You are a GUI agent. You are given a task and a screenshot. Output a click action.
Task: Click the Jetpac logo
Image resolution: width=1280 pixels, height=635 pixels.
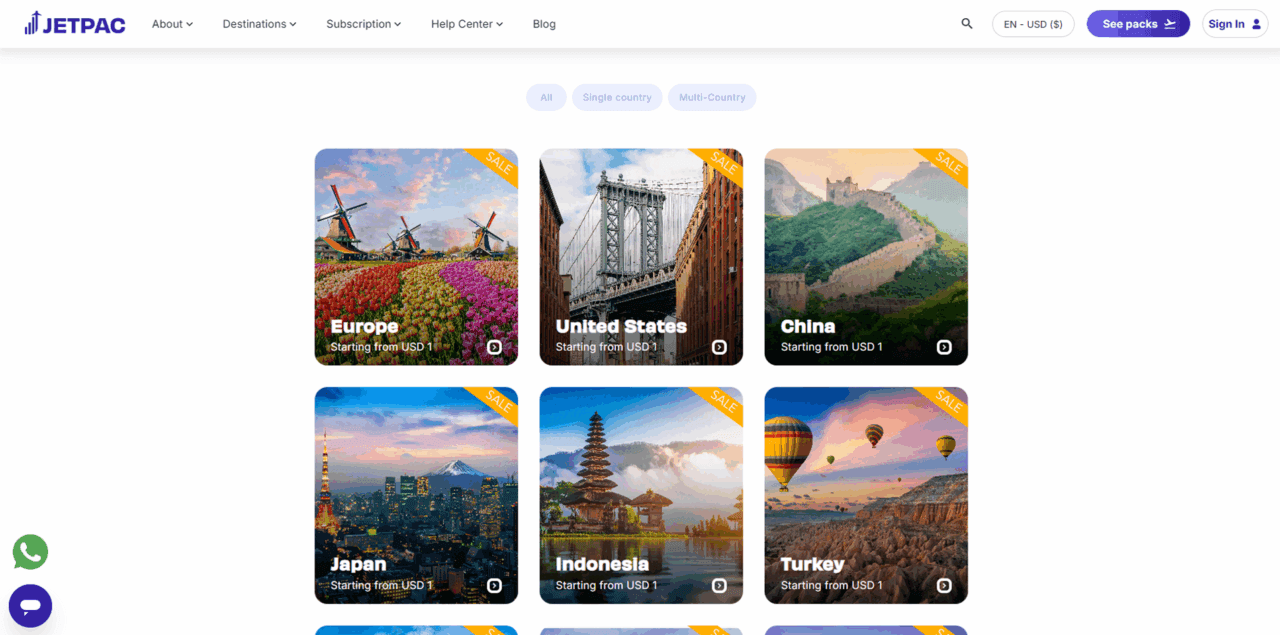tap(75, 24)
